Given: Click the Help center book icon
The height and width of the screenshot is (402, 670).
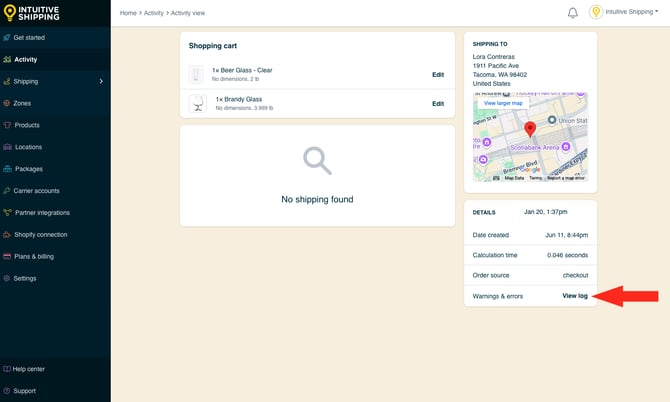Looking at the screenshot, I should tap(6, 369).
